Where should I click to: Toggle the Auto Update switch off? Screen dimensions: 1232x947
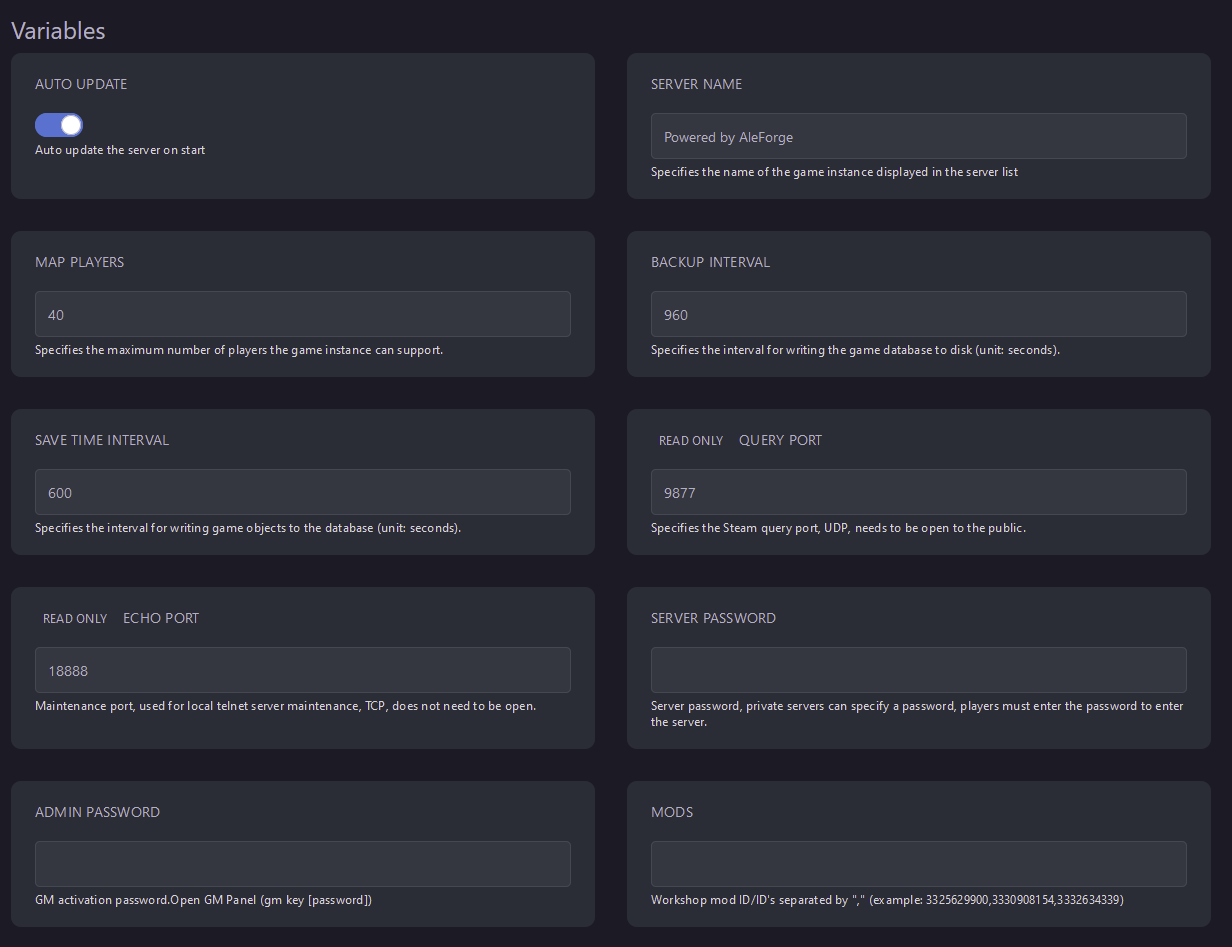click(x=59, y=125)
